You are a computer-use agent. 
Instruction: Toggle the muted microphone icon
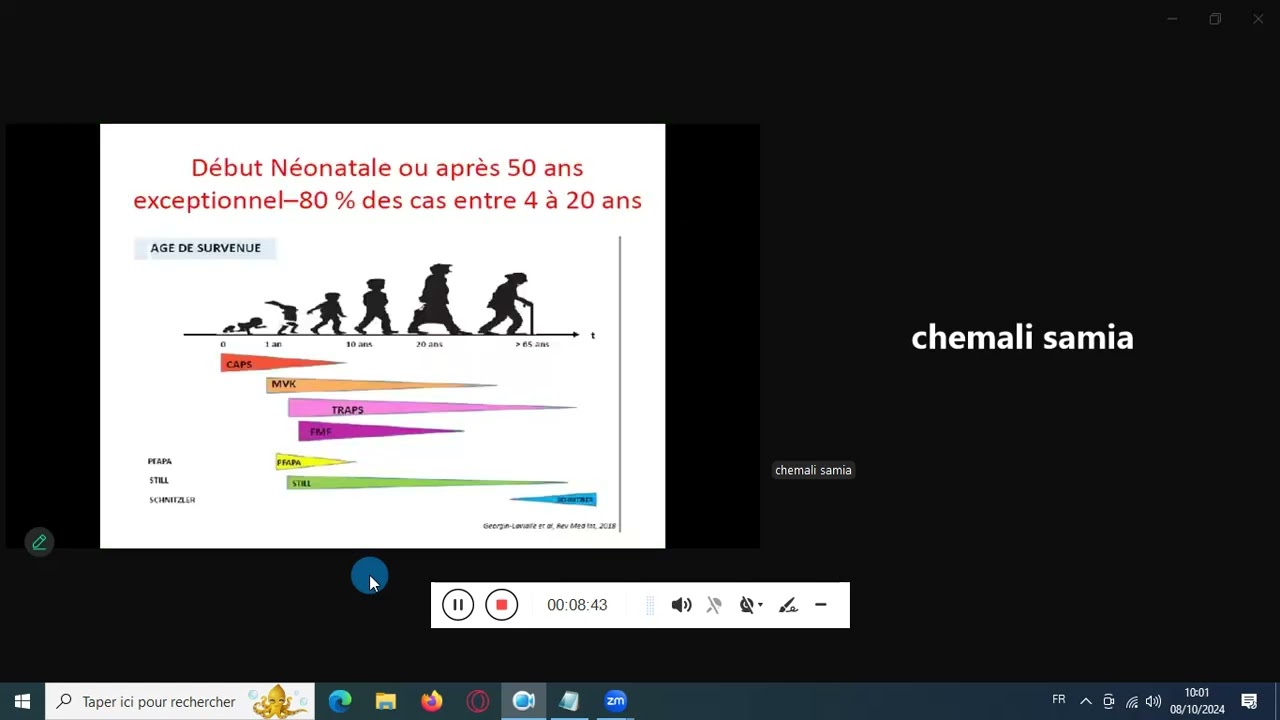click(x=714, y=605)
